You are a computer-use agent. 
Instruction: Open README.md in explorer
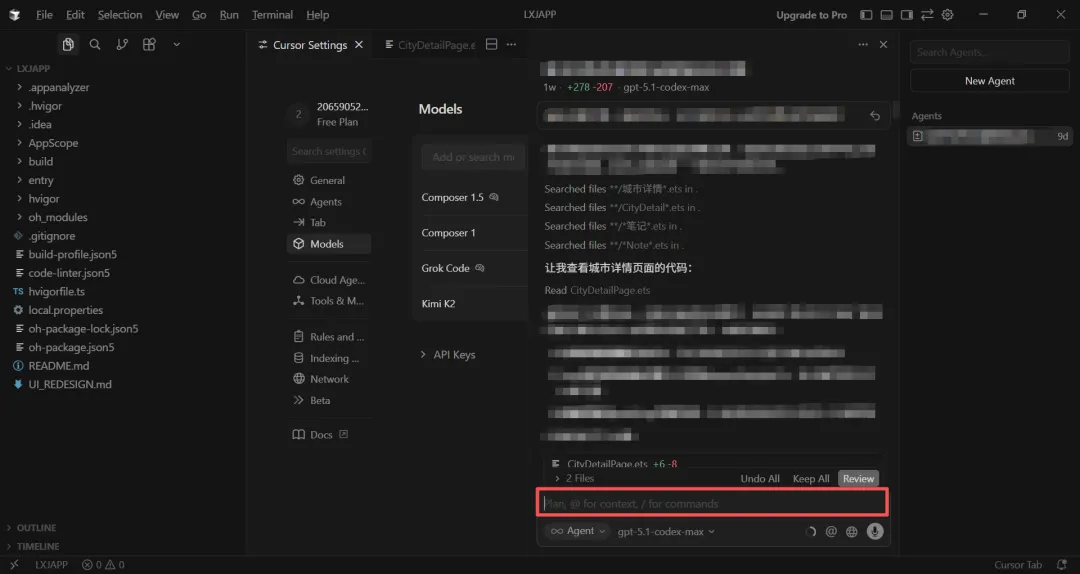(59, 365)
